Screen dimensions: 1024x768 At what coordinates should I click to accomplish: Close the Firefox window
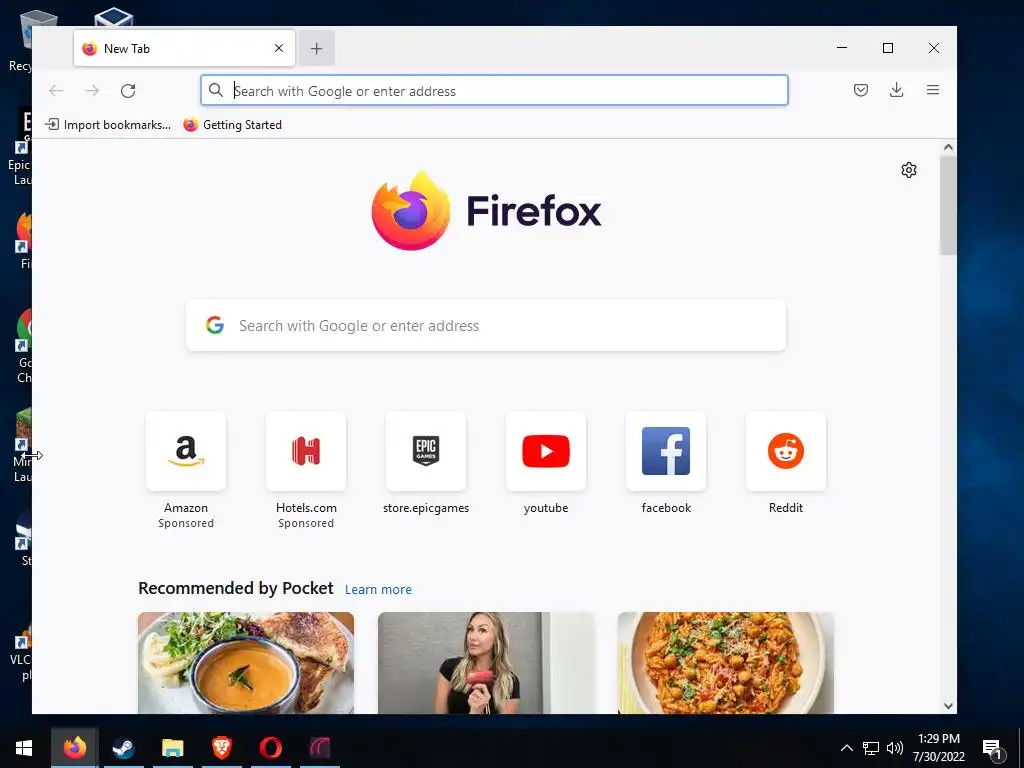coord(934,48)
